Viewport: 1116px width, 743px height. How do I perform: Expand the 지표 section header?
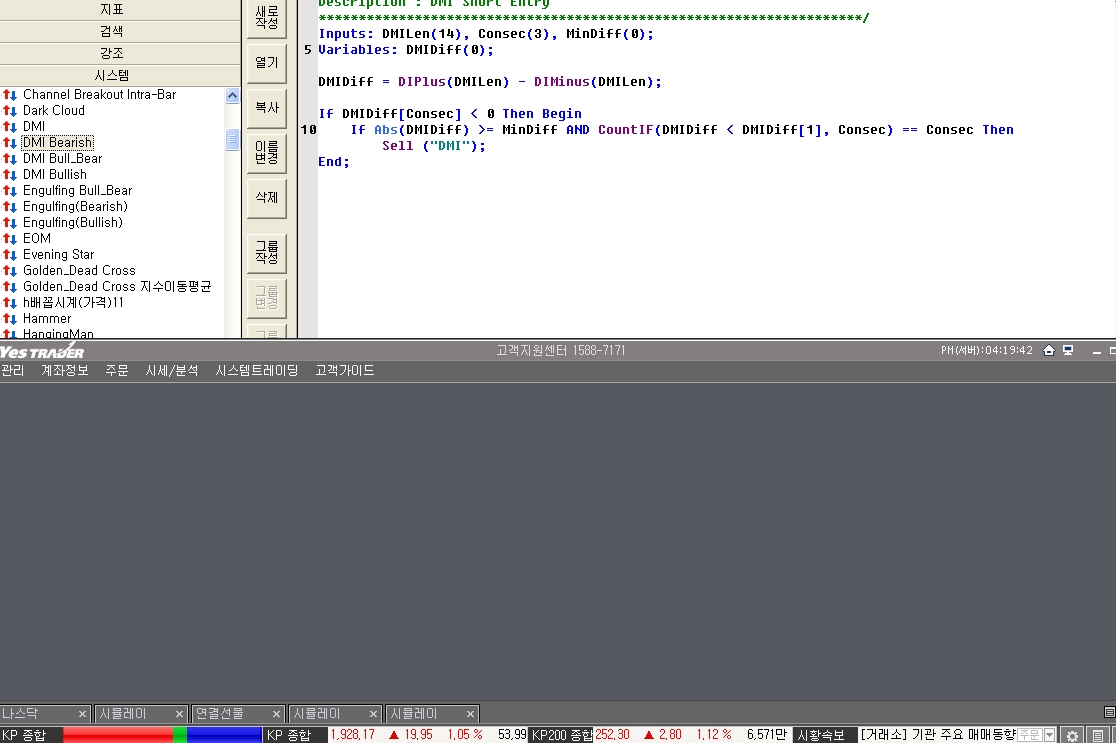112,9
